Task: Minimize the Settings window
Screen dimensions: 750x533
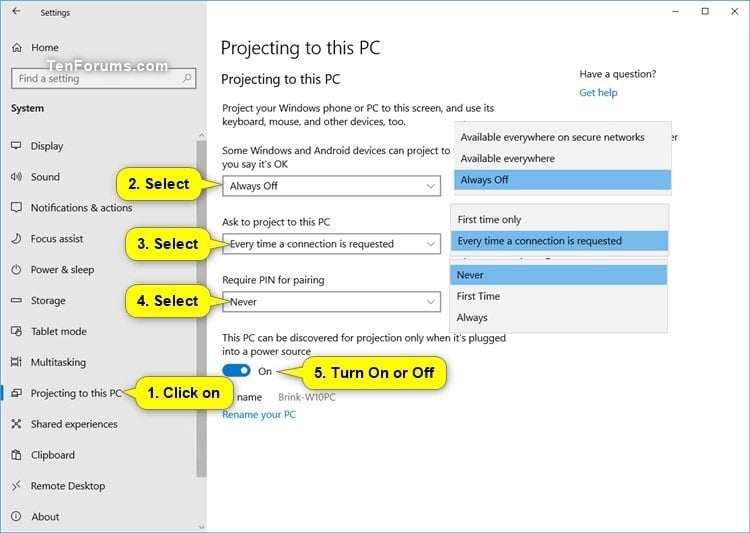Action: (x=675, y=11)
